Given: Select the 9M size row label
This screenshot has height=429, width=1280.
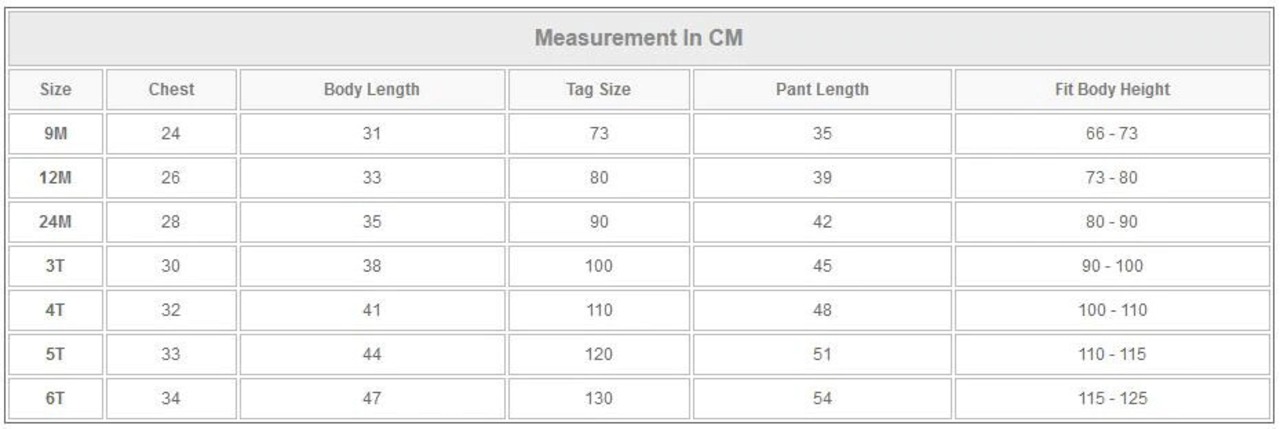Looking at the screenshot, I should [55, 133].
